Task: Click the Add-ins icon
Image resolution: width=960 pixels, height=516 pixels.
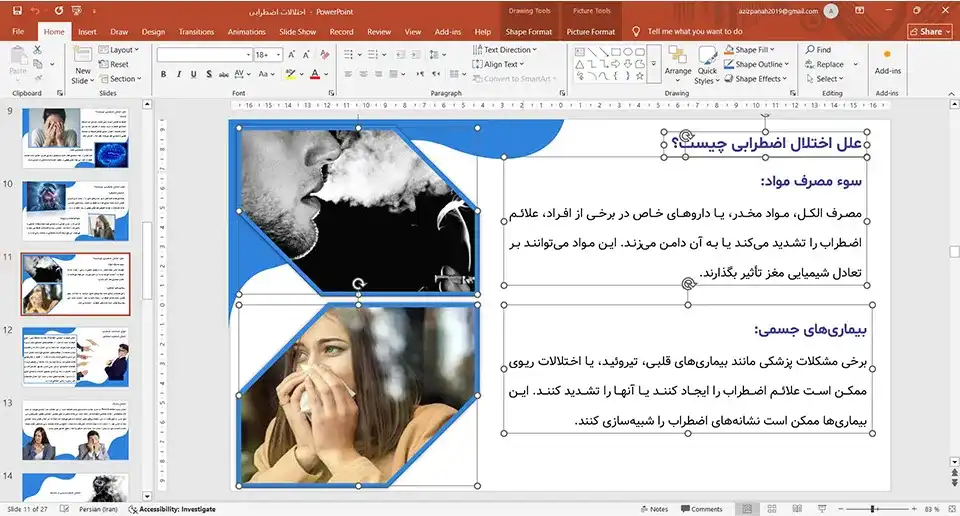Action: coord(887,61)
